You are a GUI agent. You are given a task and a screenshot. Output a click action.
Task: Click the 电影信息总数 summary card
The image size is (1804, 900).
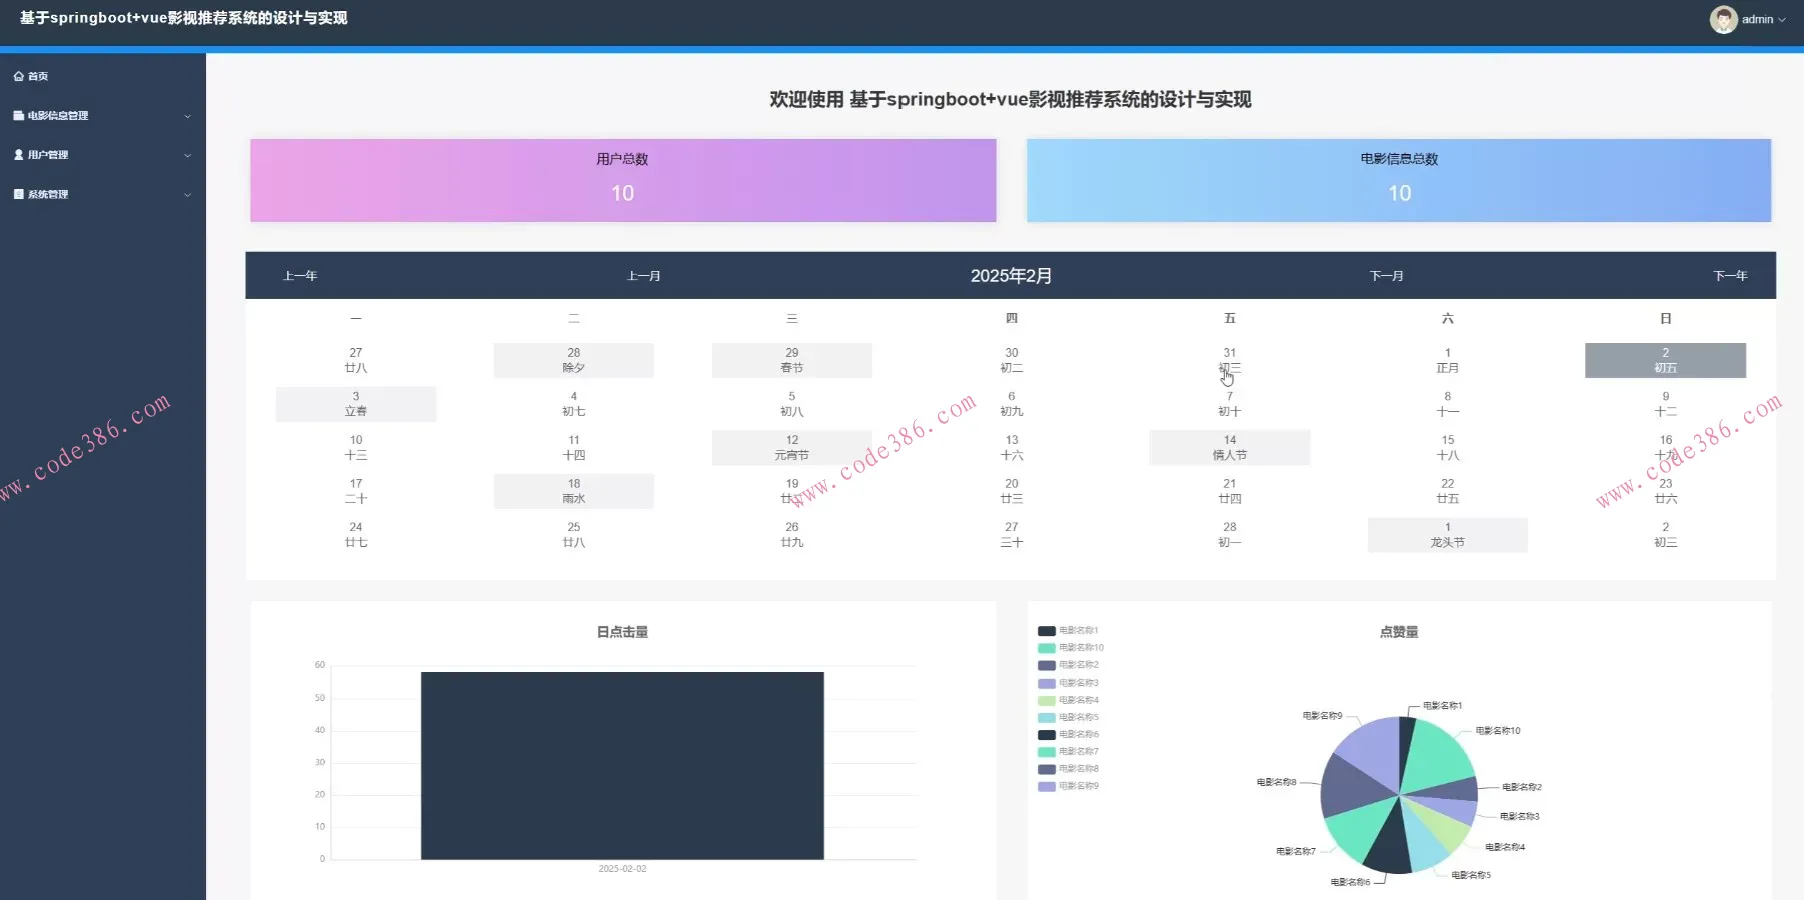1399,180
